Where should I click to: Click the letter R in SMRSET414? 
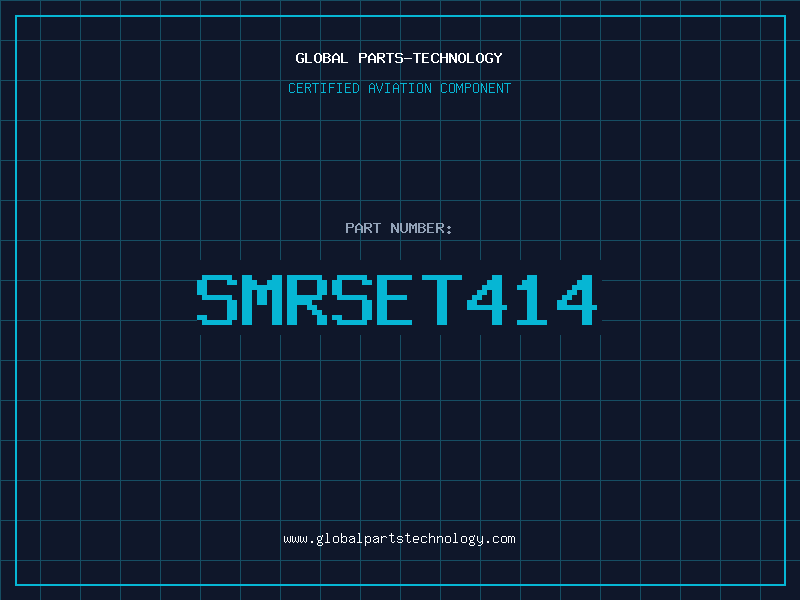(x=307, y=300)
